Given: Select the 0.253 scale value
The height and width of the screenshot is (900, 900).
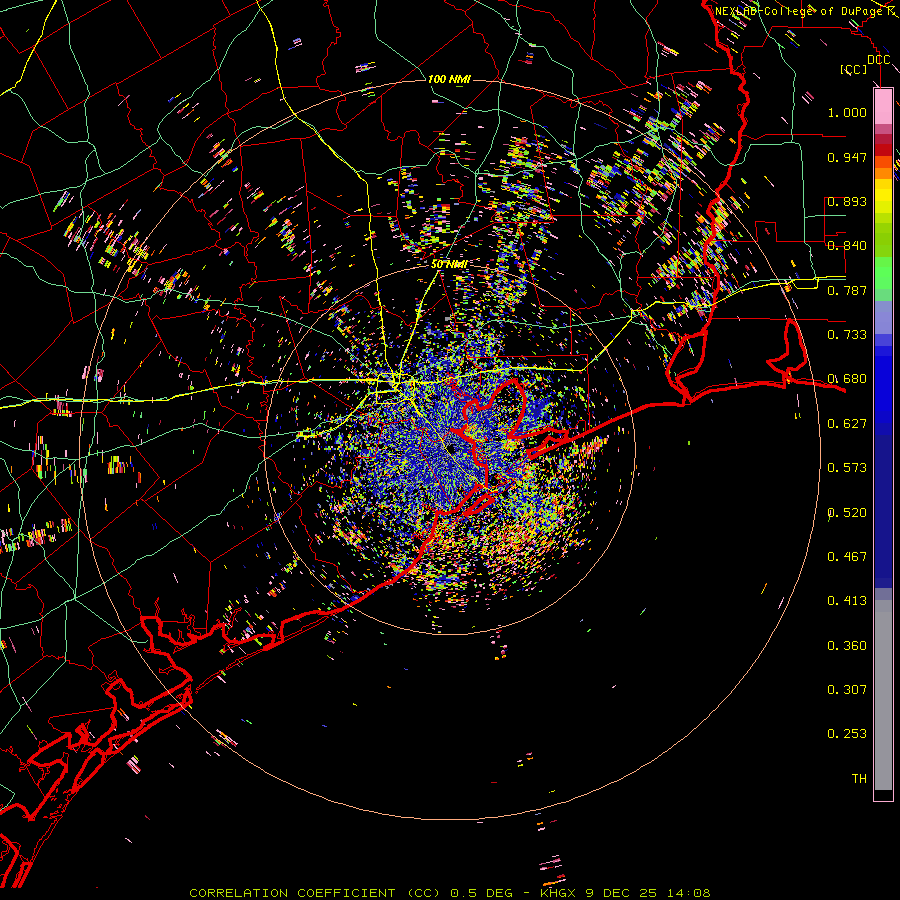Looking at the screenshot, I should pyautogui.click(x=847, y=734).
